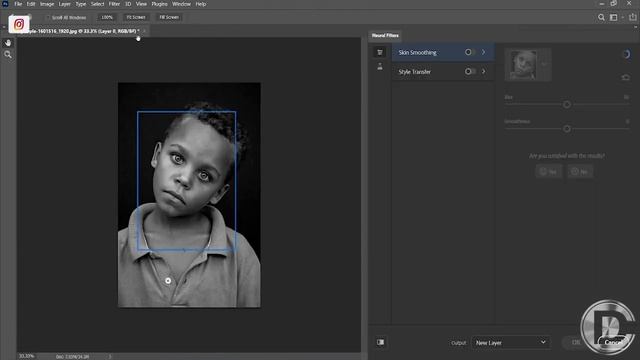Click the share document icon

pos(633,17)
